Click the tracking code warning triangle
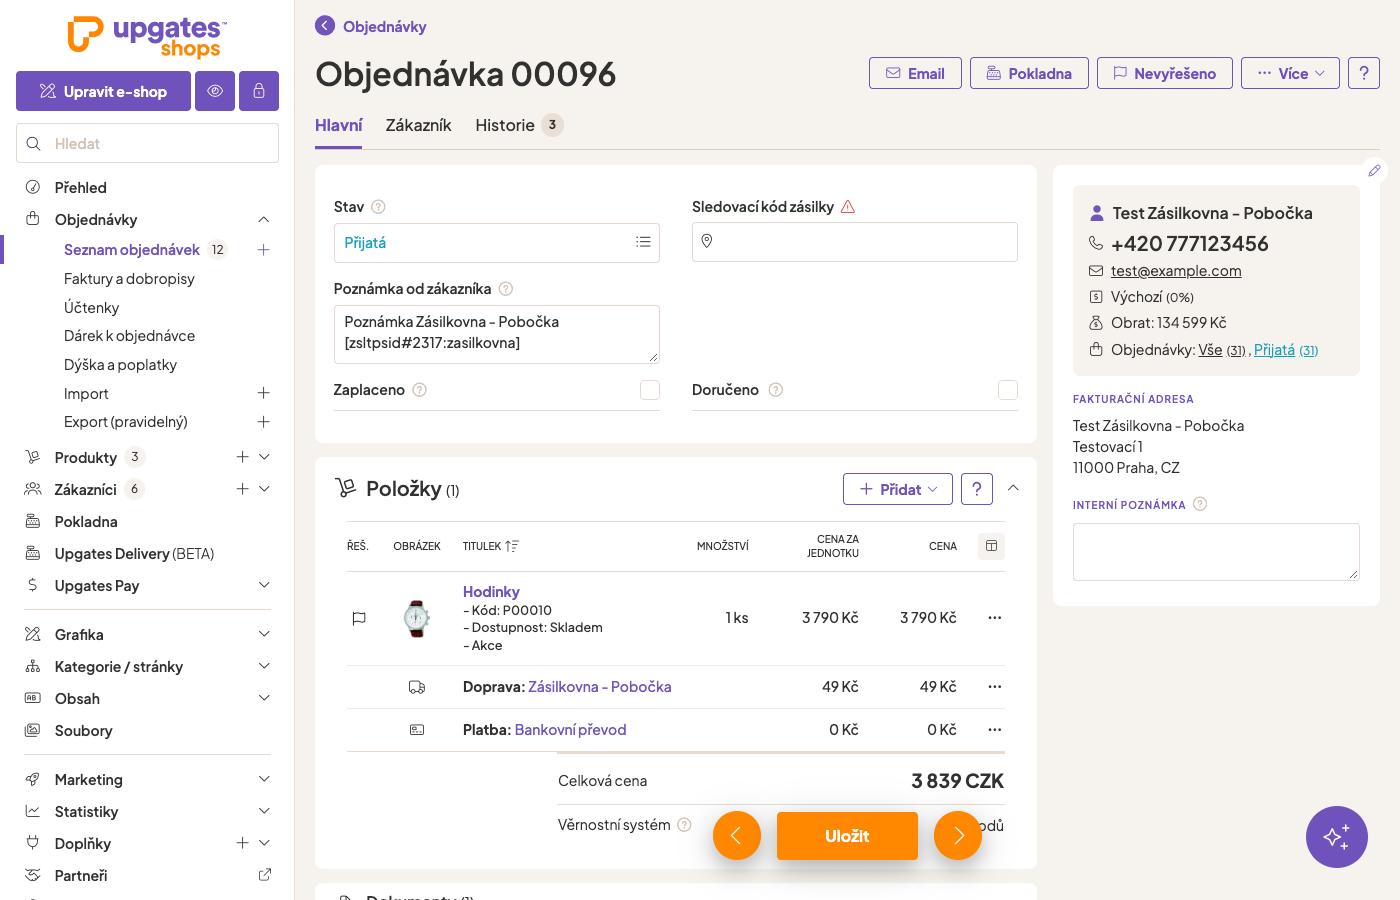Screen dimensions: 1400x900 click(848, 207)
